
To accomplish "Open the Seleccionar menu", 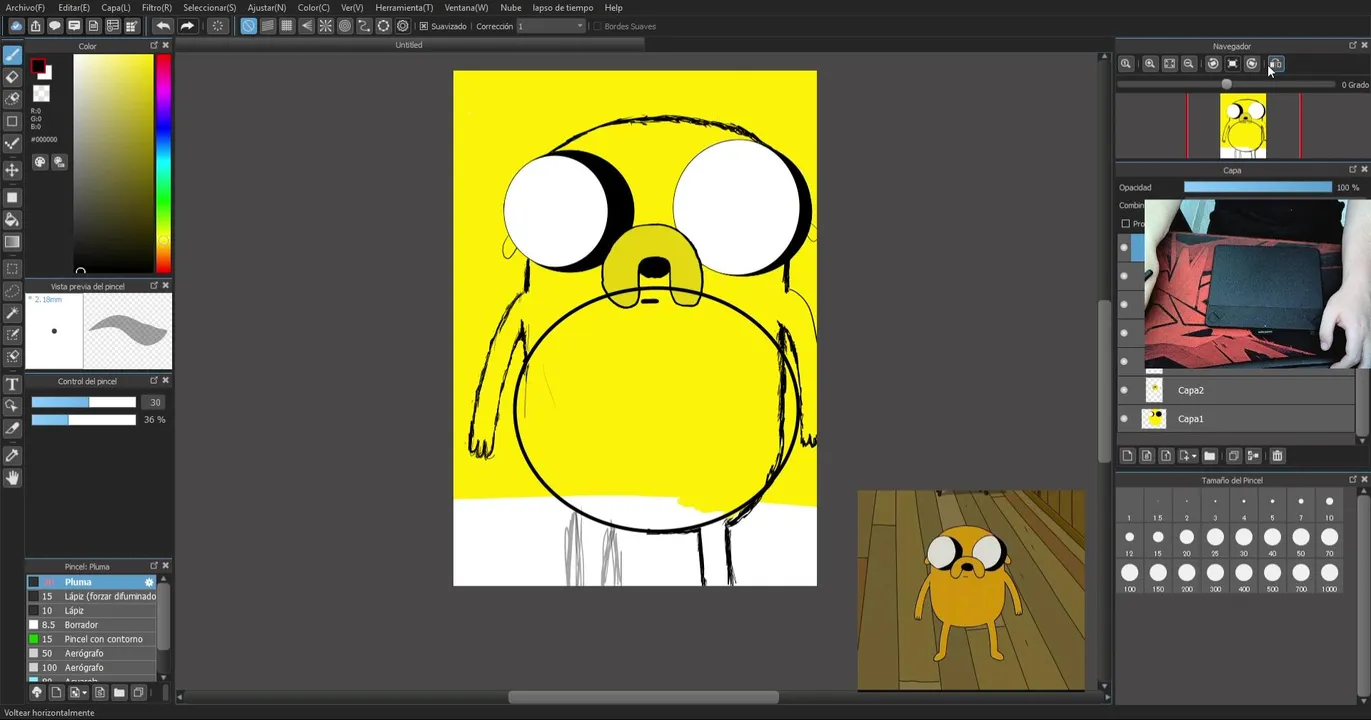I will [x=210, y=8].
